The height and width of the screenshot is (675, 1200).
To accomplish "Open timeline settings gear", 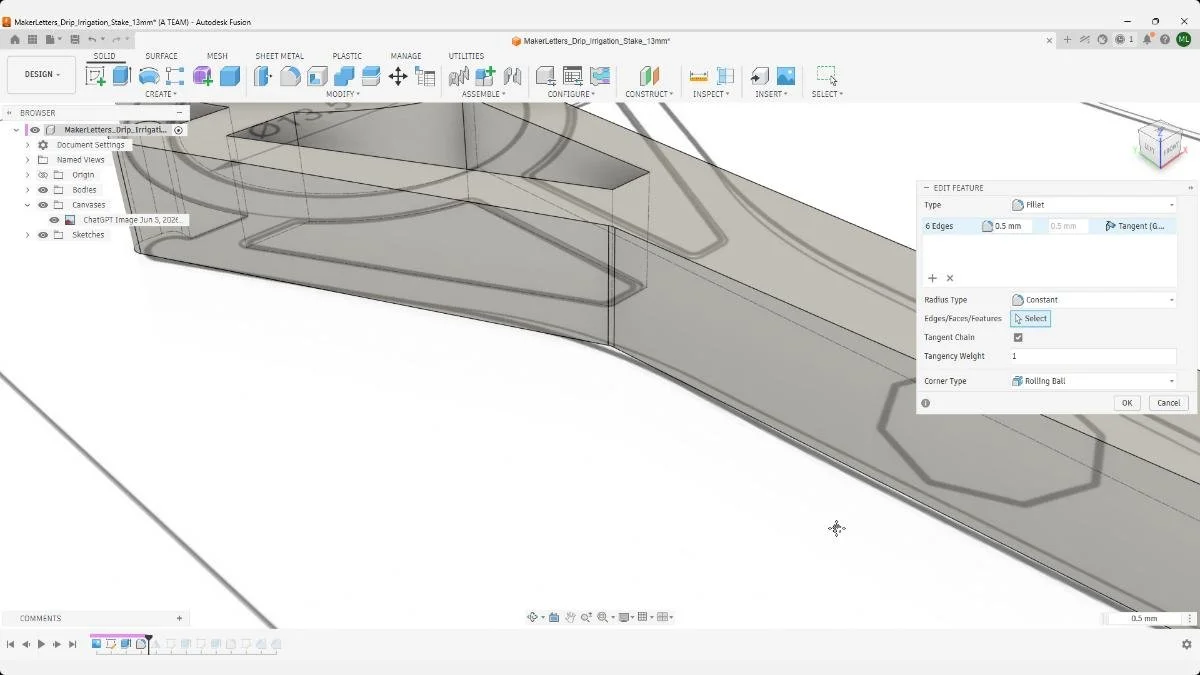I will click(x=1187, y=645).
